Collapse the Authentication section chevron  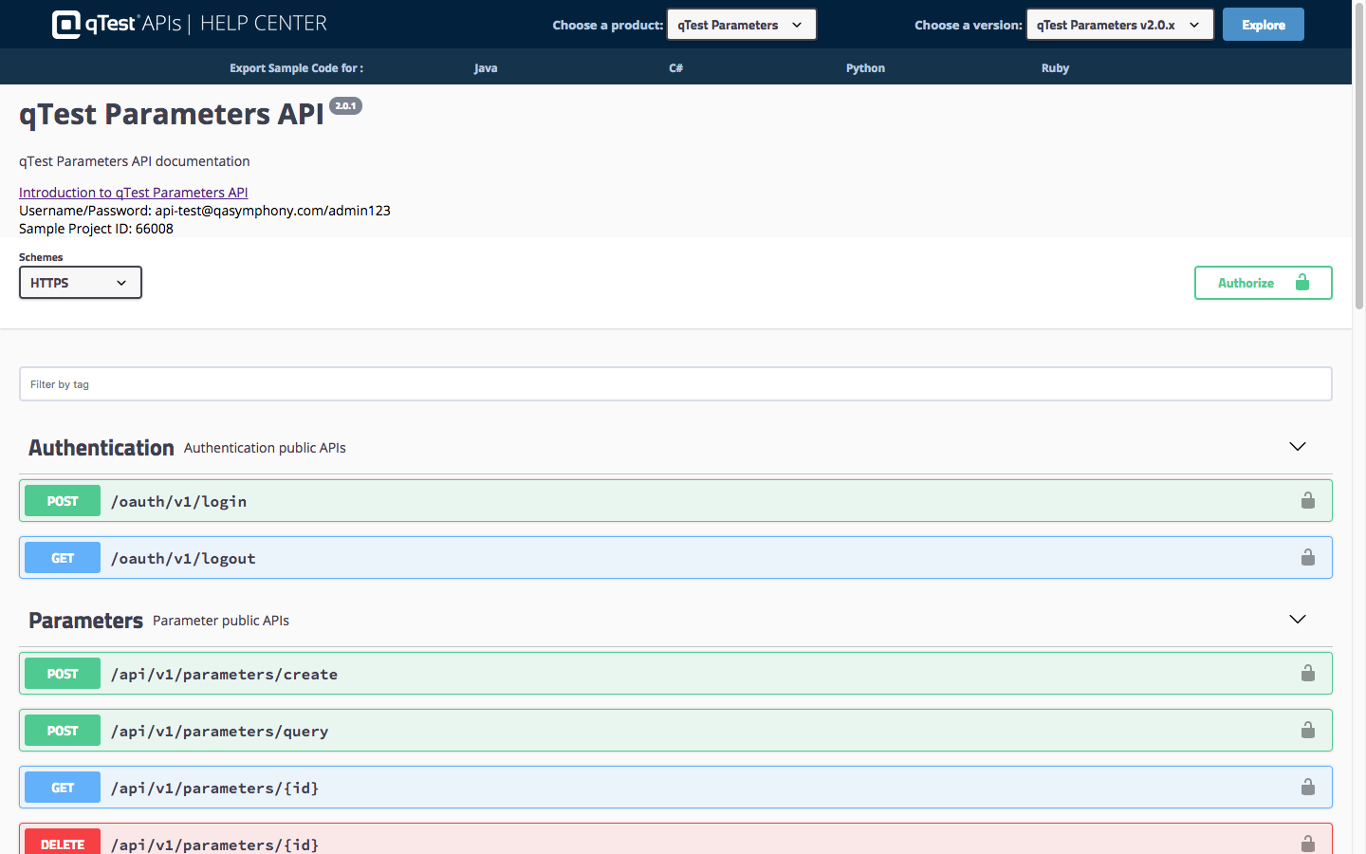pyautogui.click(x=1297, y=447)
